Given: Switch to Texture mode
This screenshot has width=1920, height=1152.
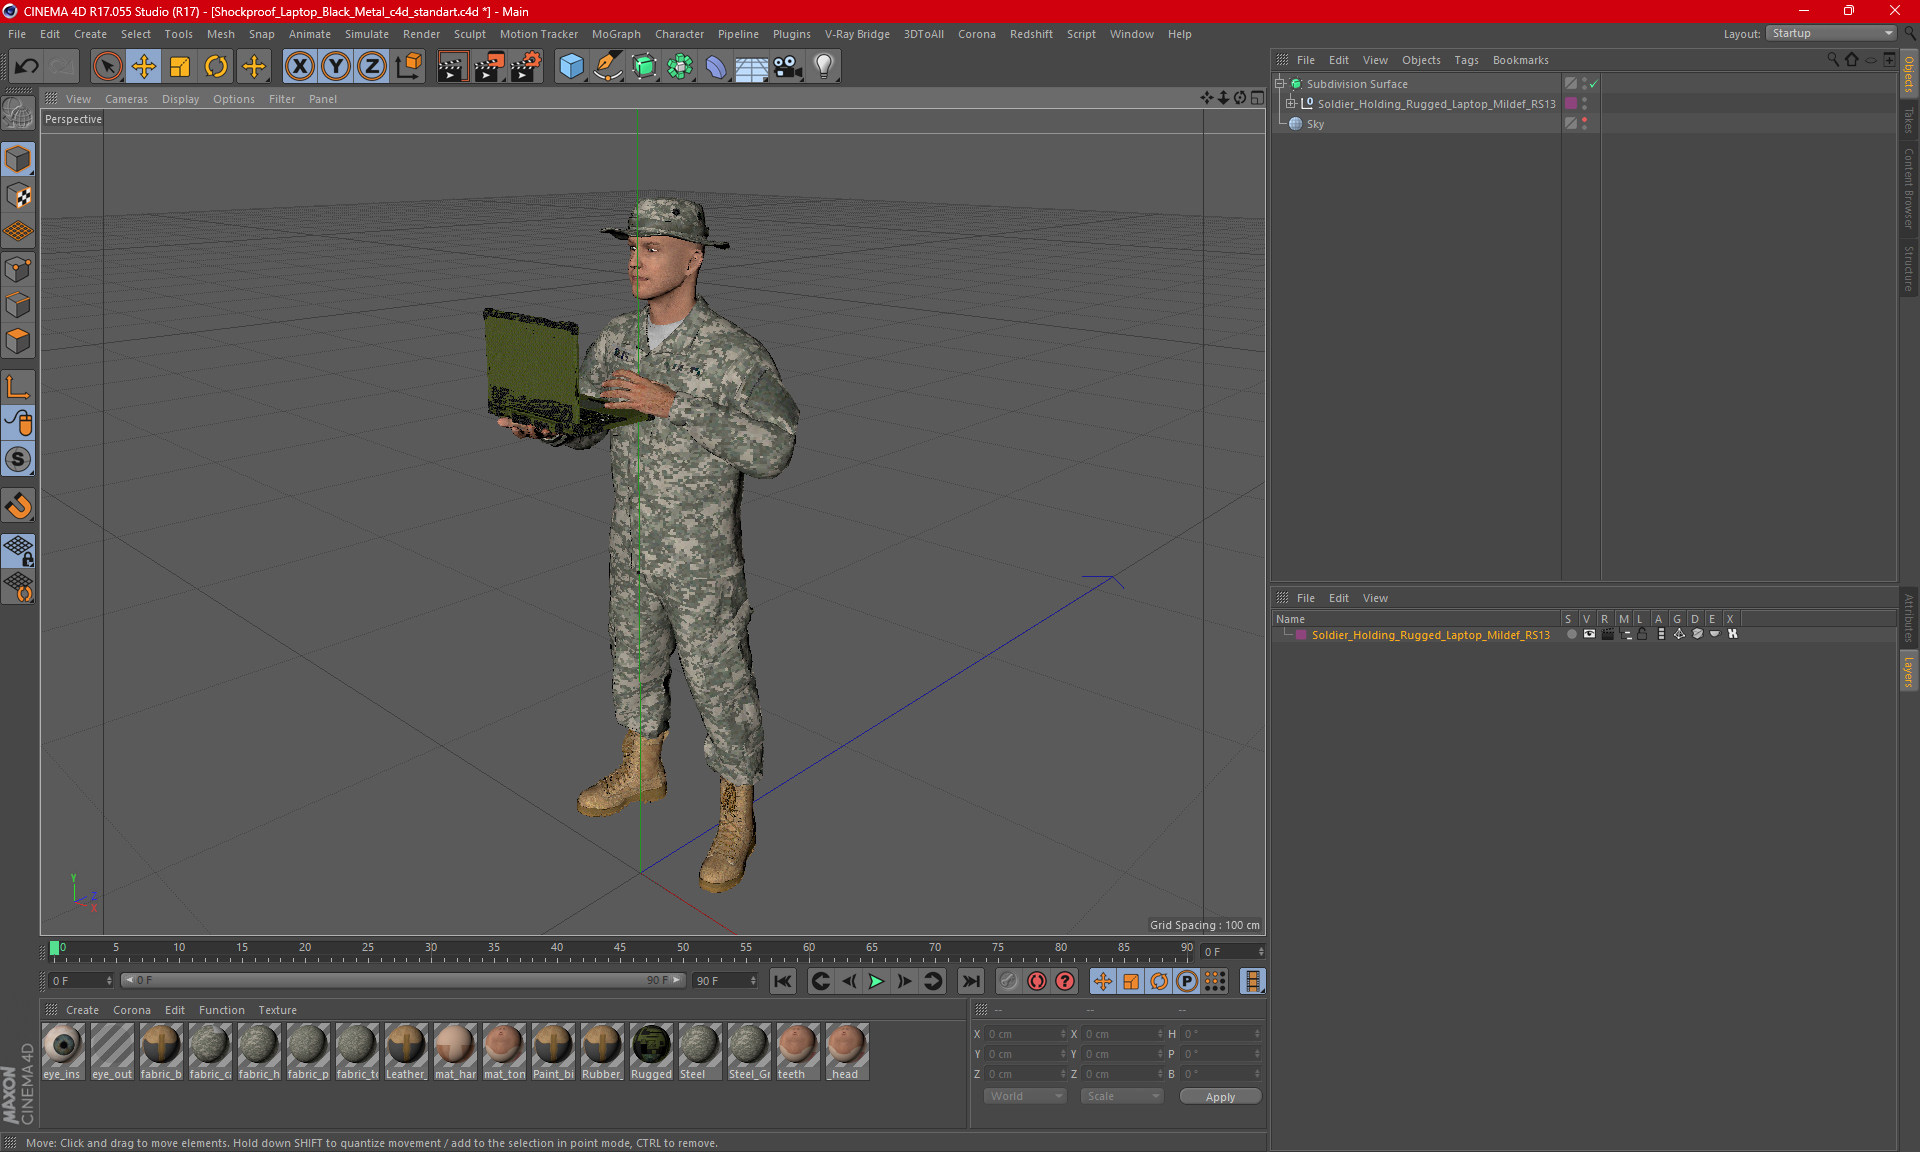Looking at the screenshot, I should click(18, 195).
